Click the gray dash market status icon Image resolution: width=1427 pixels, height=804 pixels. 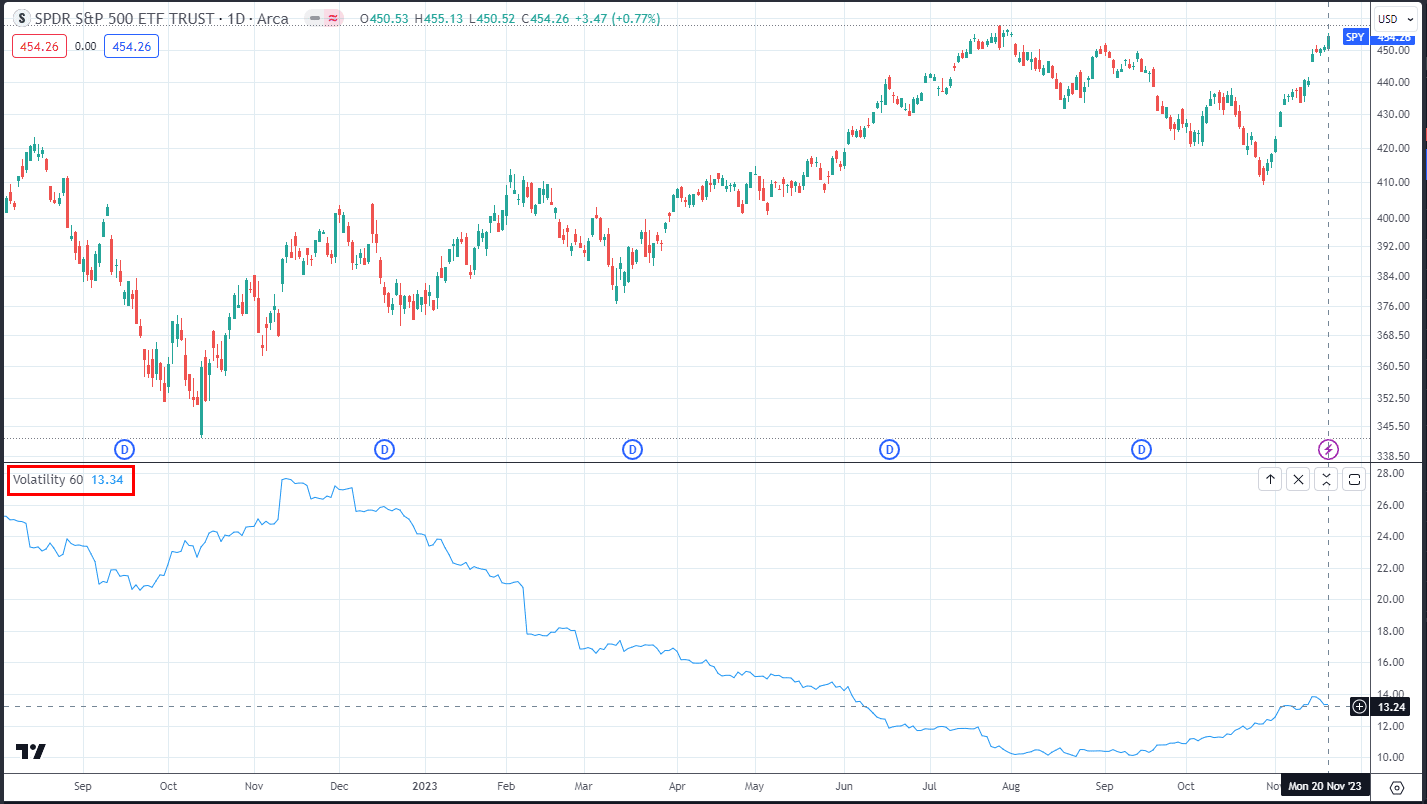[x=314, y=19]
